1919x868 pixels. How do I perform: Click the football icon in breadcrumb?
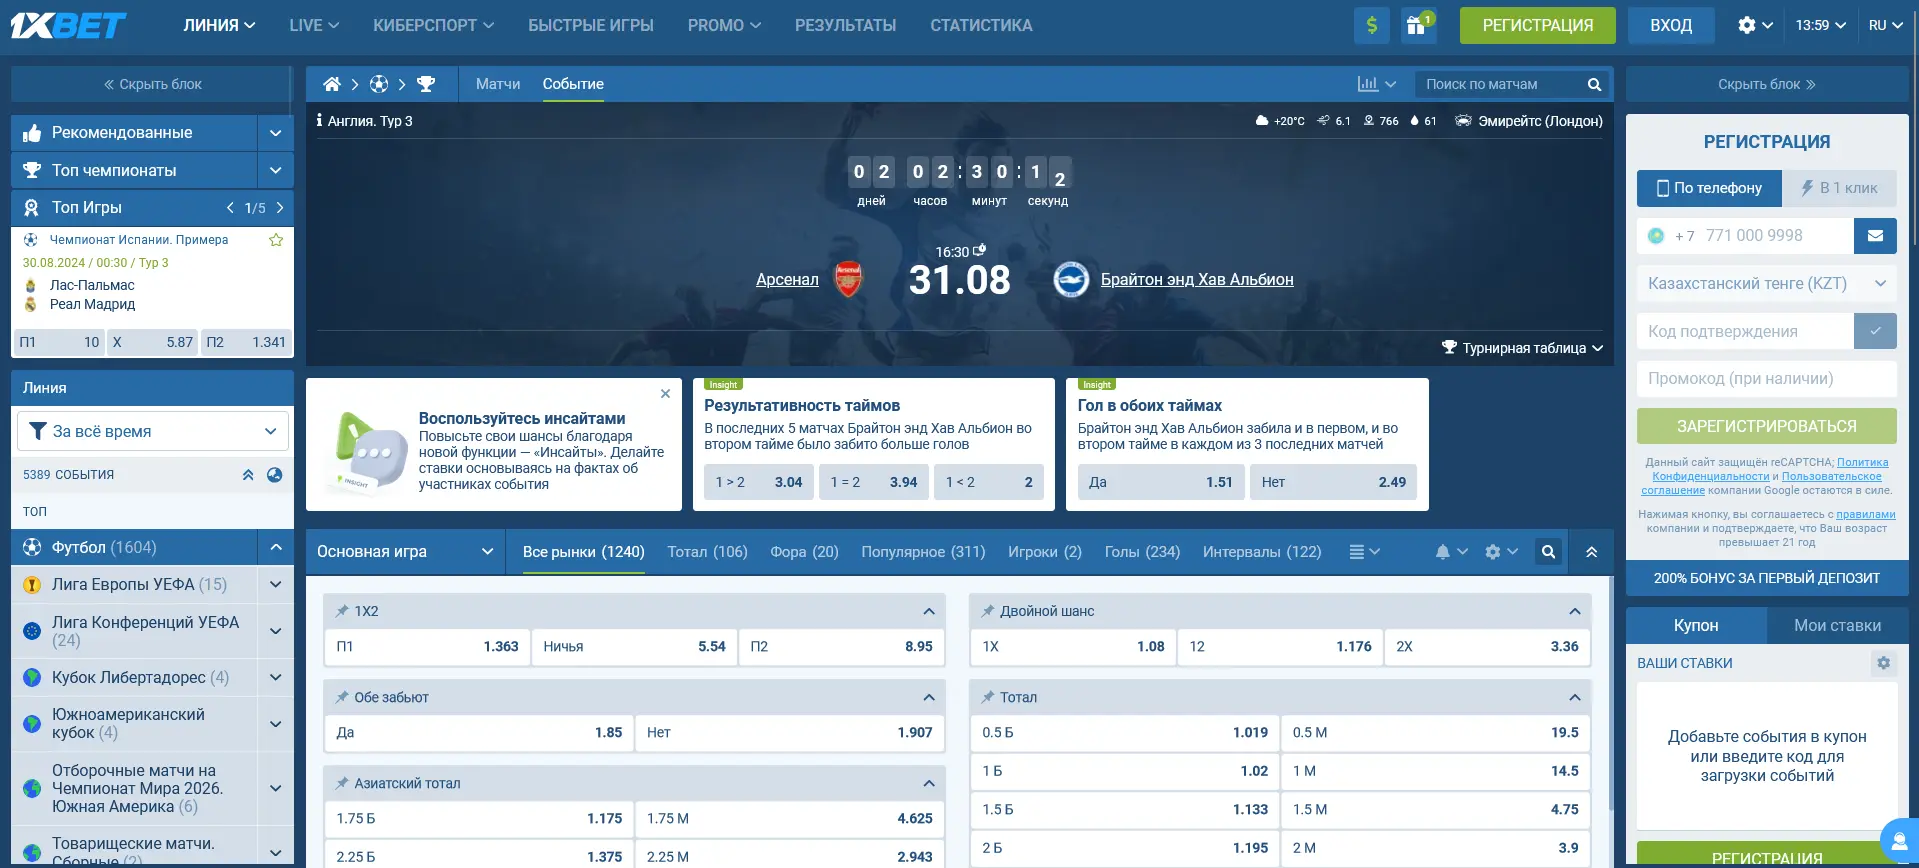[379, 84]
